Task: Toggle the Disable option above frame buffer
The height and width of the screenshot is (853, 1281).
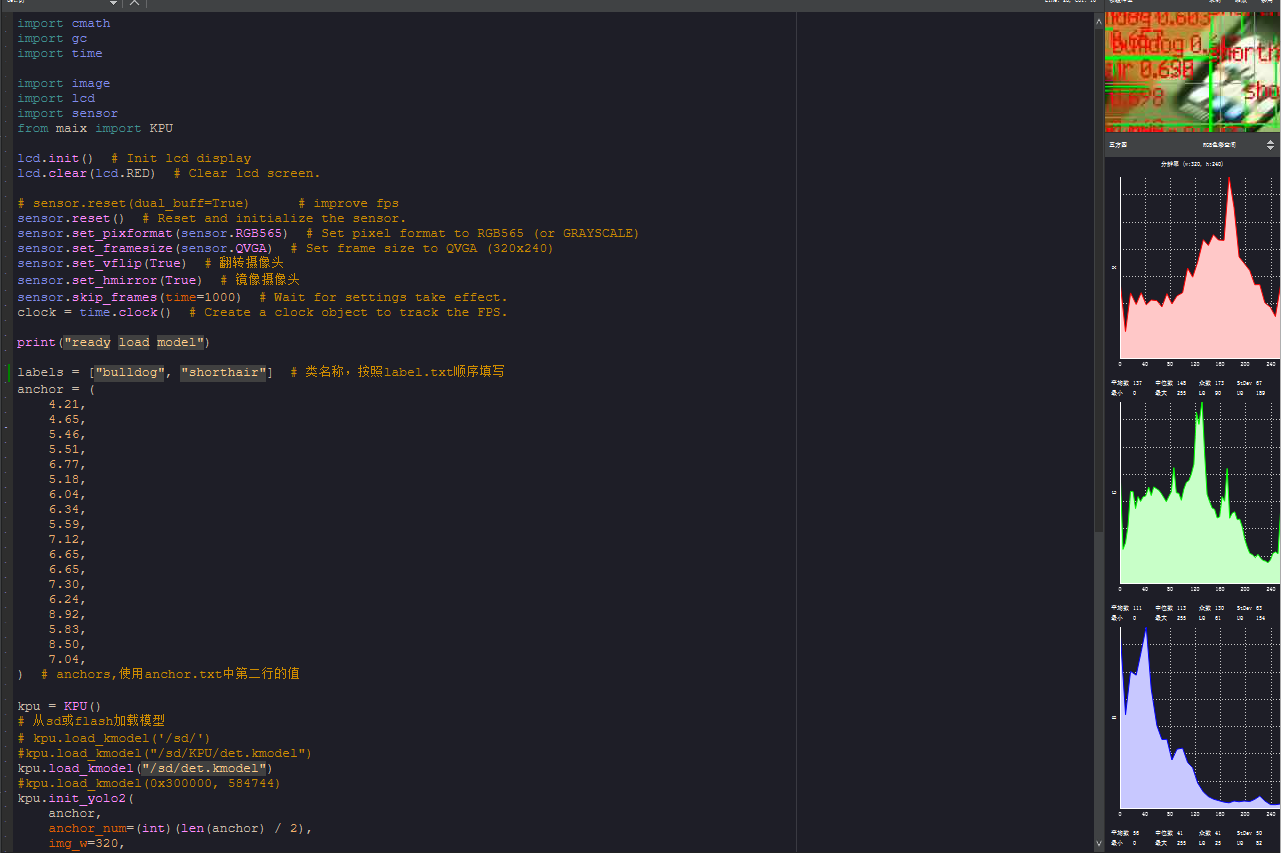Action: pos(1266,2)
